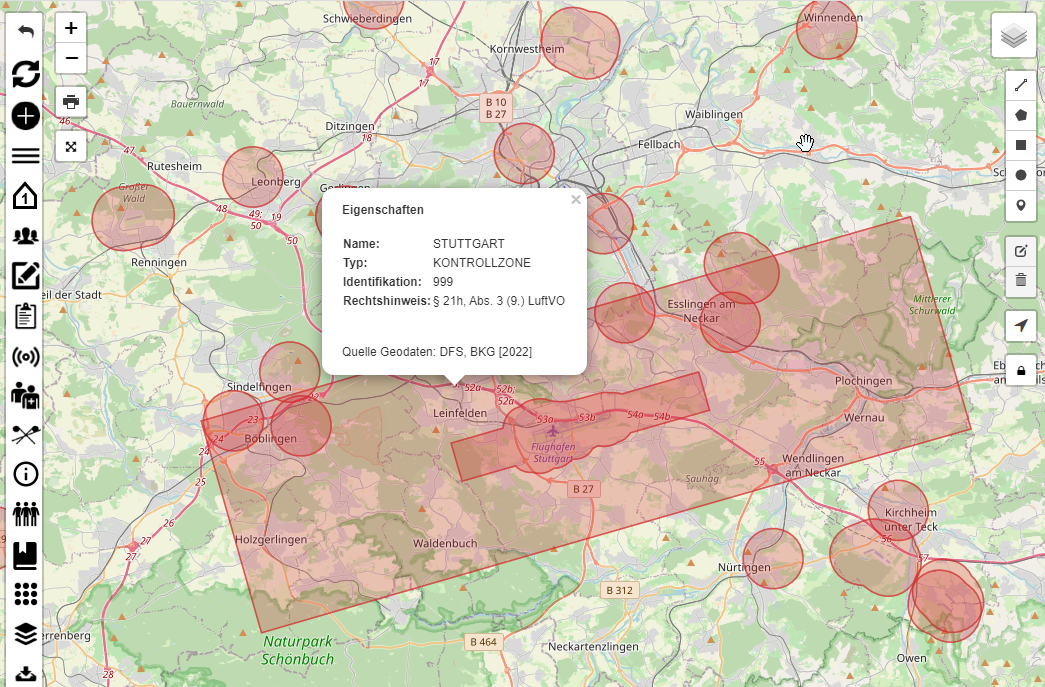Toggle fullscreen map view
The height and width of the screenshot is (687, 1045).
tap(71, 146)
